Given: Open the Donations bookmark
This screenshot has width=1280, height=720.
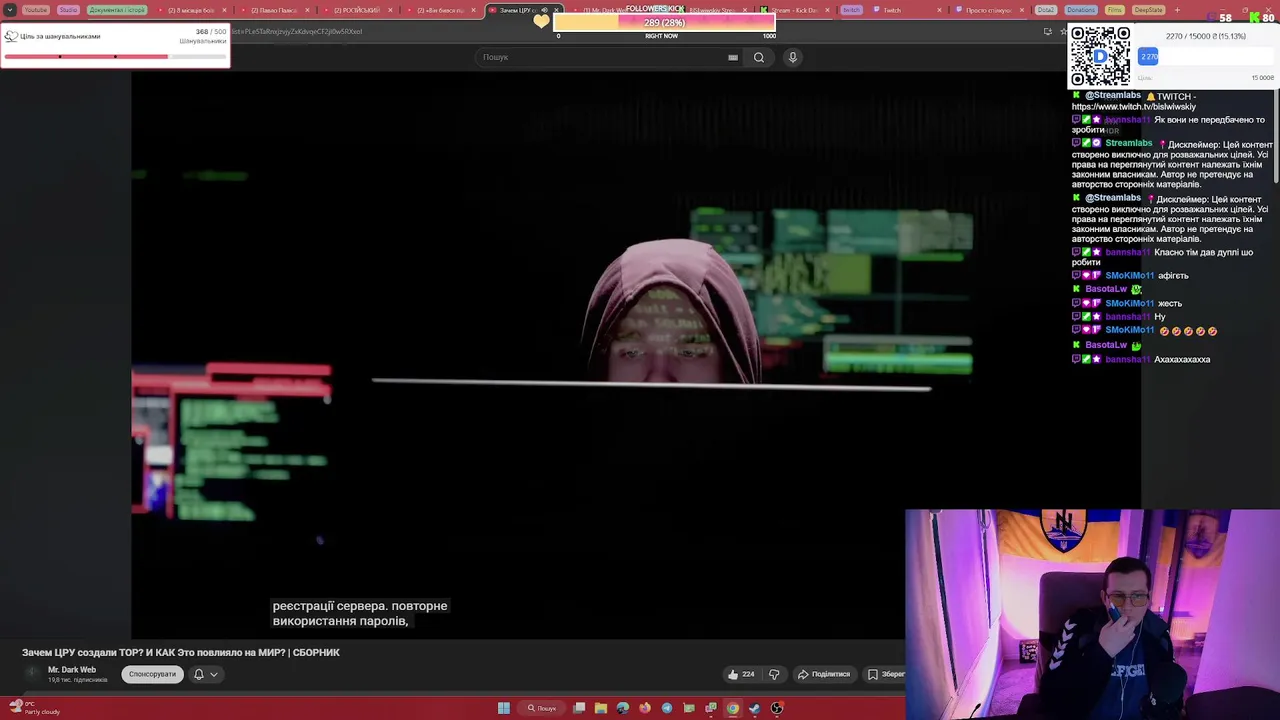Looking at the screenshot, I should point(1080,10).
